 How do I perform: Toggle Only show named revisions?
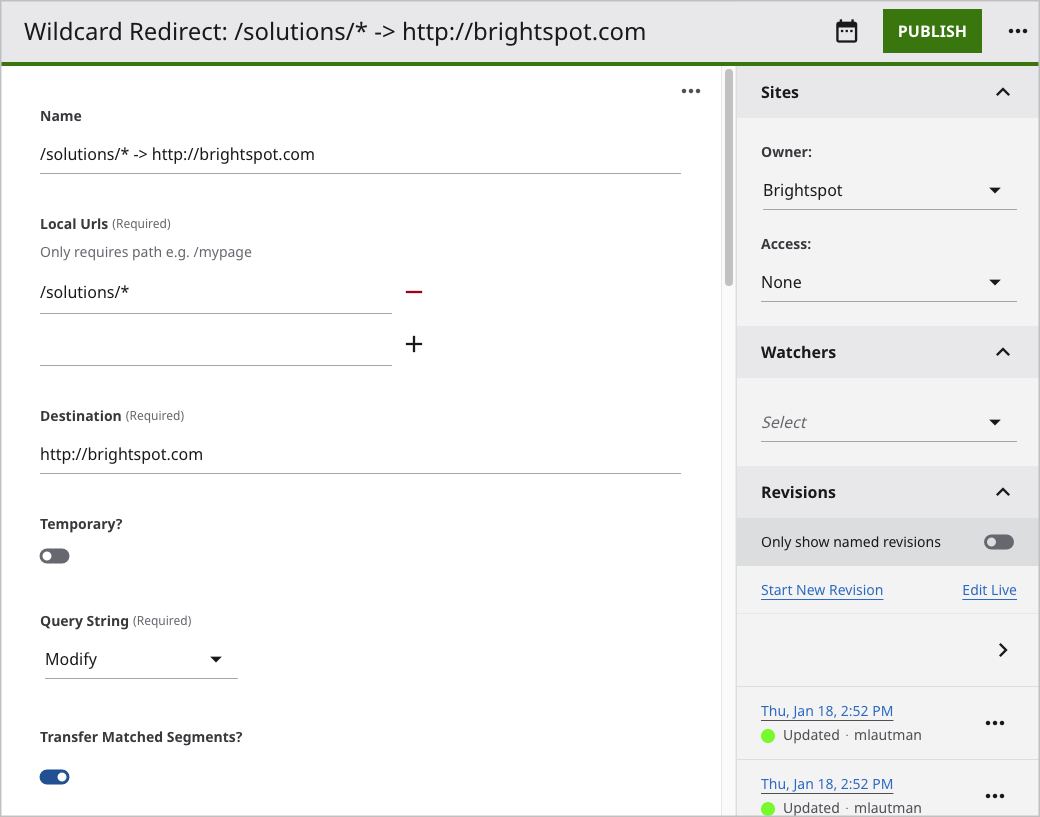tap(999, 542)
